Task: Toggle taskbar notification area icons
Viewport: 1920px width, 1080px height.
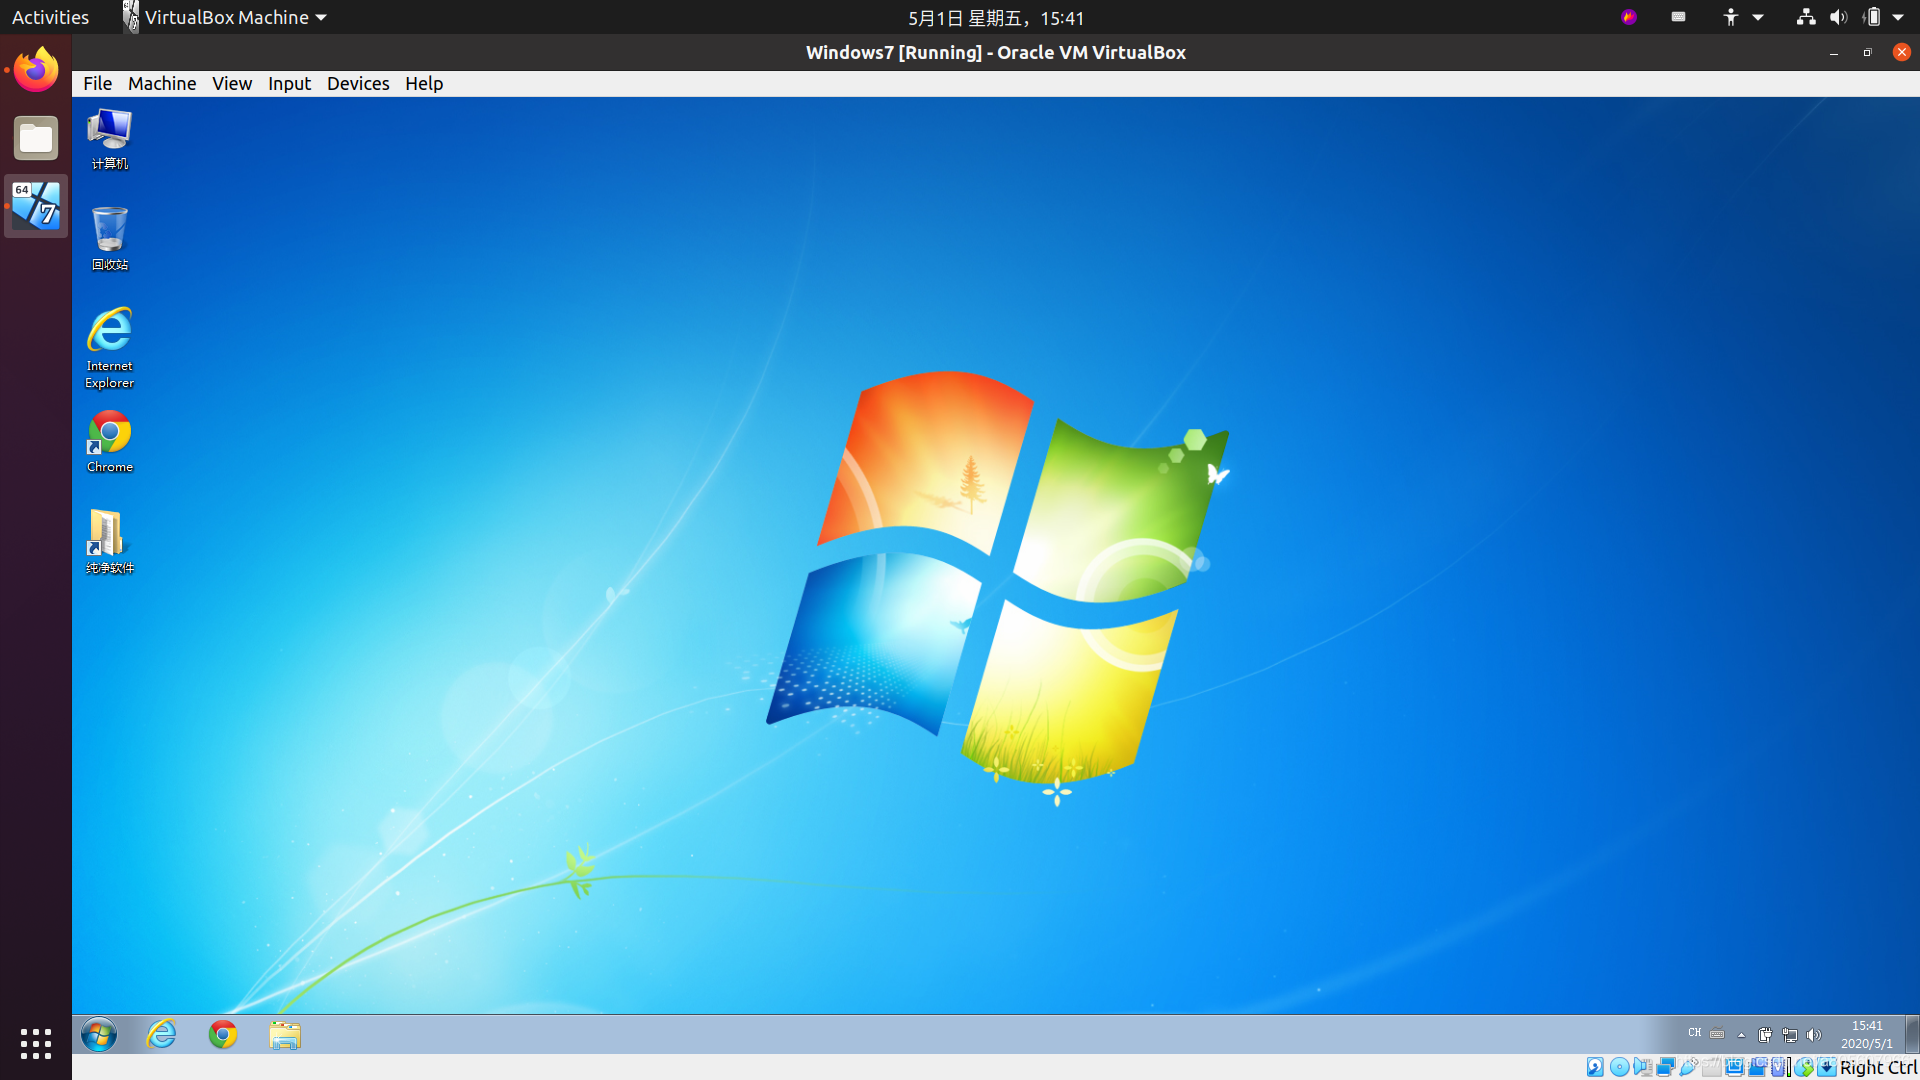Action: pyautogui.click(x=1745, y=1034)
